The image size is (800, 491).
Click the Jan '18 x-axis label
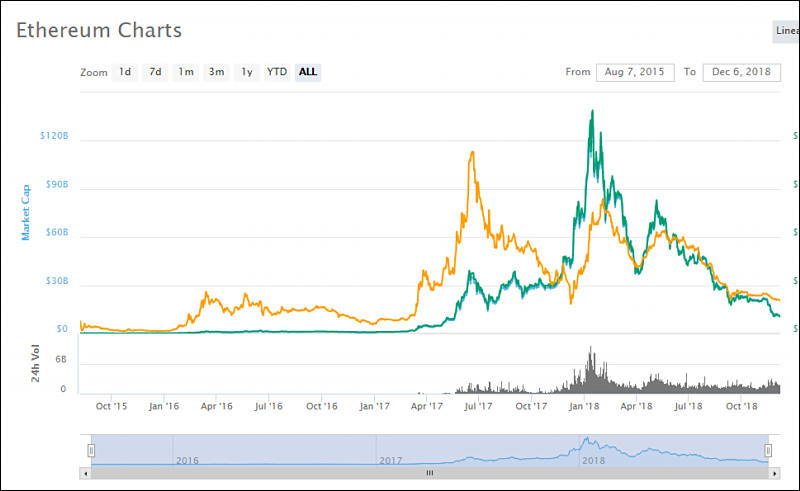(x=584, y=406)
